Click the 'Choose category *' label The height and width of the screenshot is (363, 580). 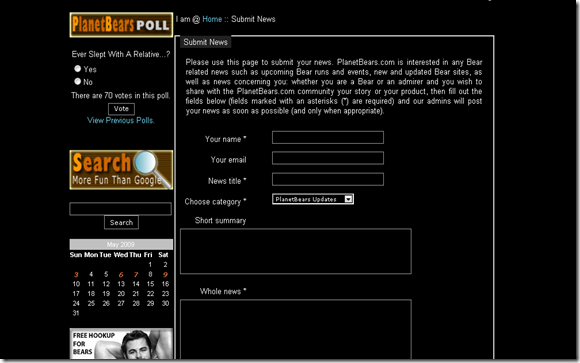click(215, 202)
